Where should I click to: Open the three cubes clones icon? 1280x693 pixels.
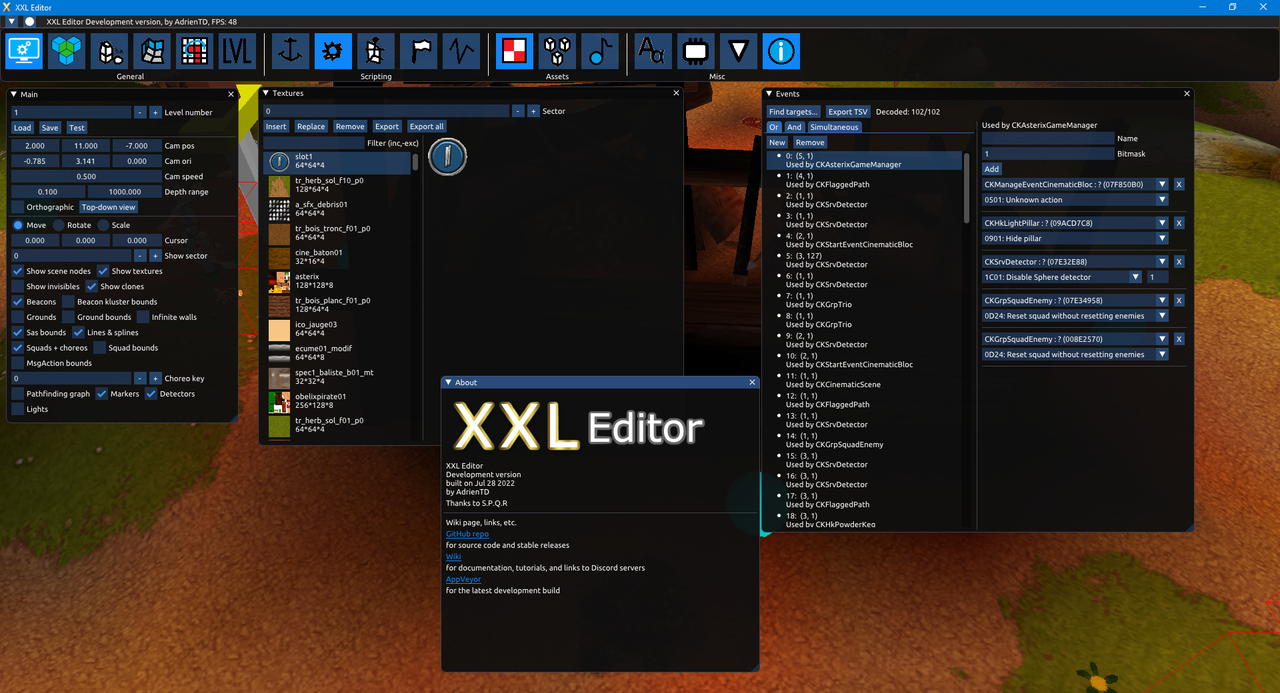click(x=557, y=51)
